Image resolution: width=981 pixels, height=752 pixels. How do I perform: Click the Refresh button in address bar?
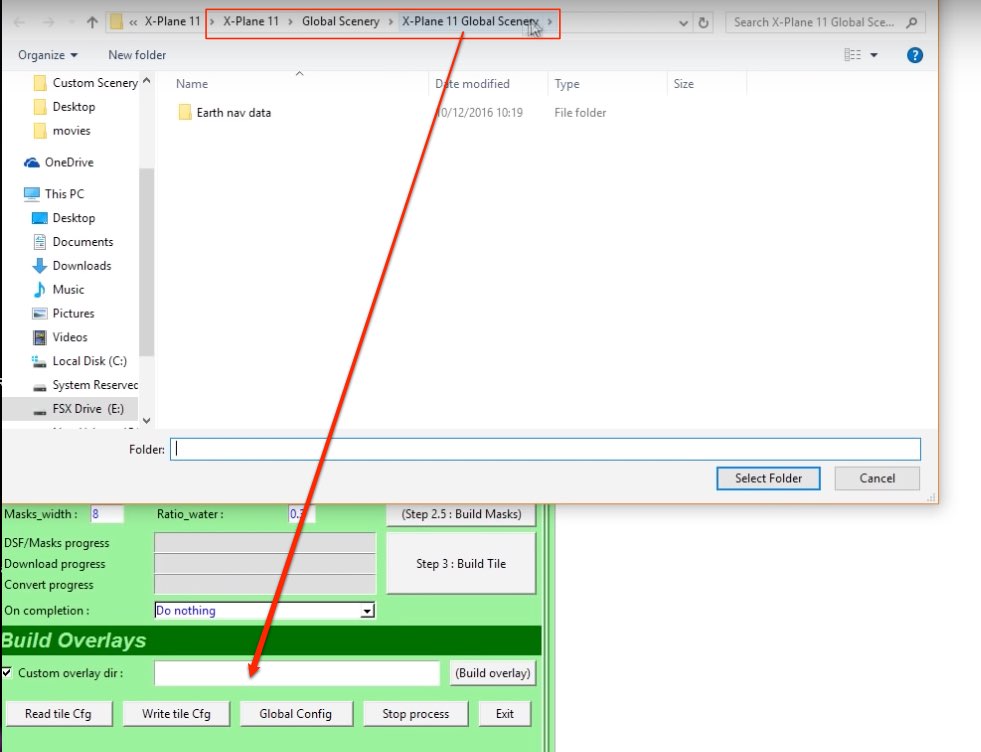(704, 22)
